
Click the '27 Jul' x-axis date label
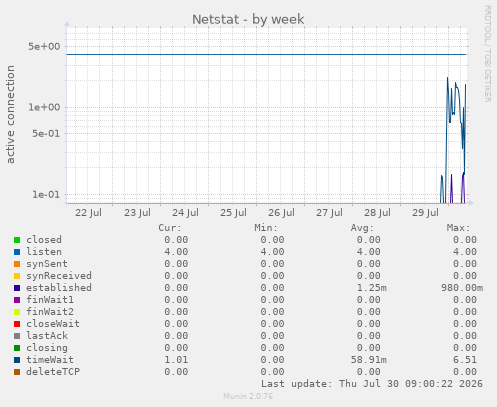pyautogui.click(x=329, y=213)
